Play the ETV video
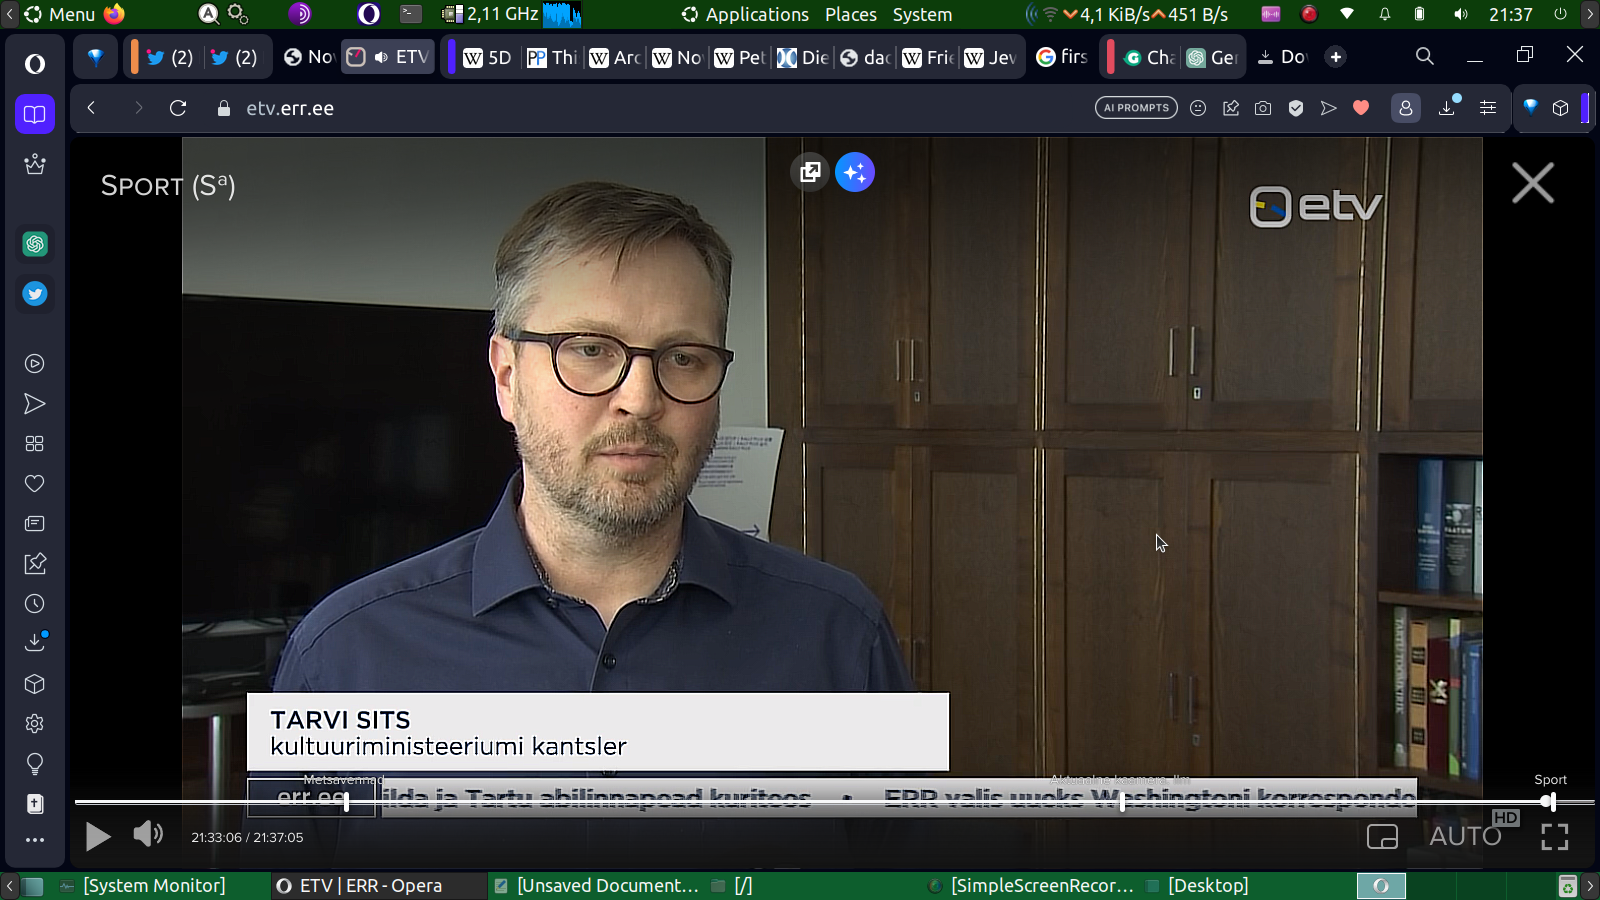The width and height of the screenshot is (1600, 900). 98,836
